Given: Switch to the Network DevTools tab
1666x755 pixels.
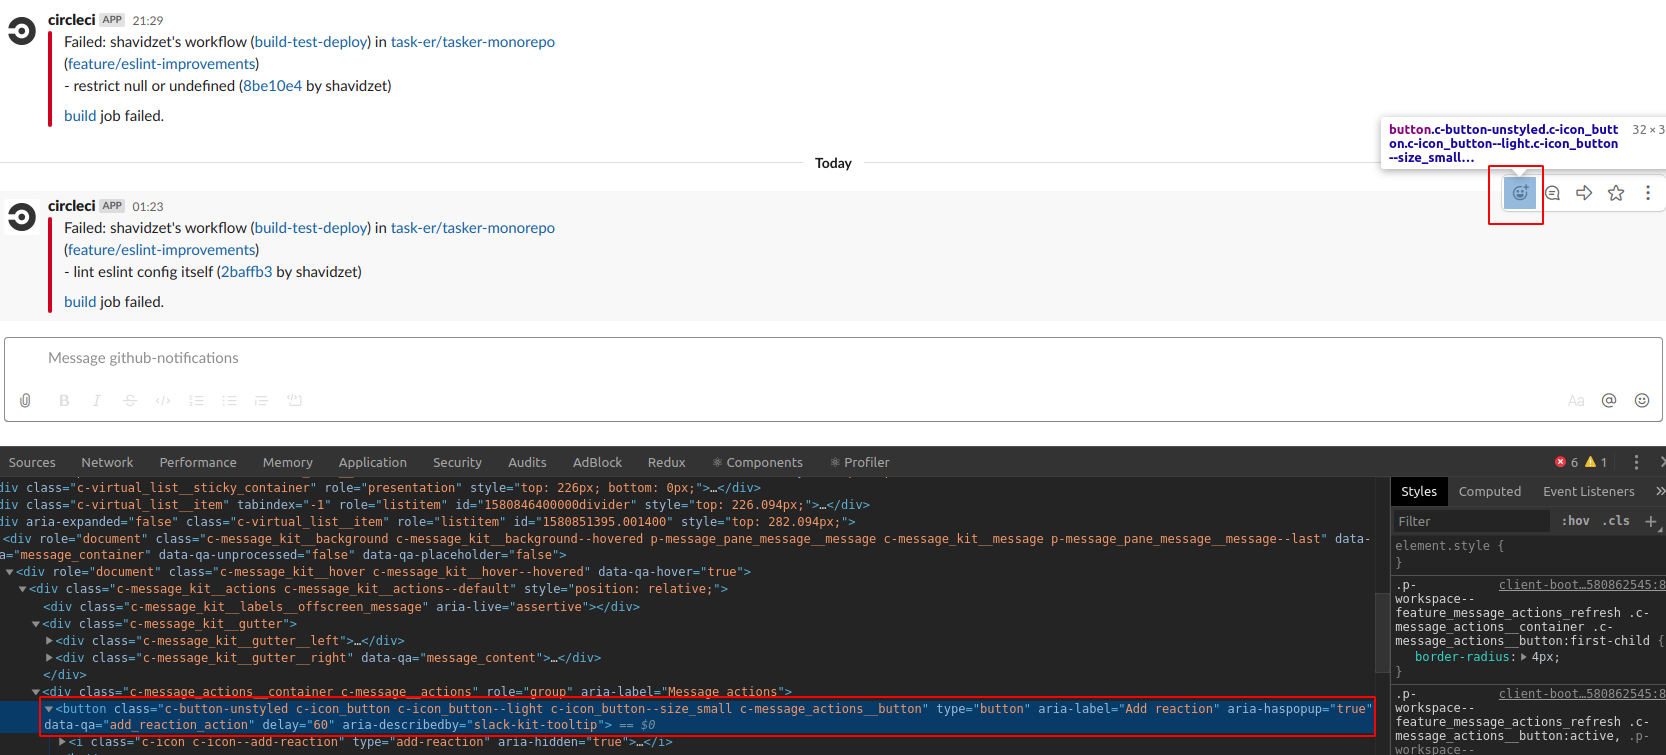Looking at the screenshot, I should tap(107, 462).
